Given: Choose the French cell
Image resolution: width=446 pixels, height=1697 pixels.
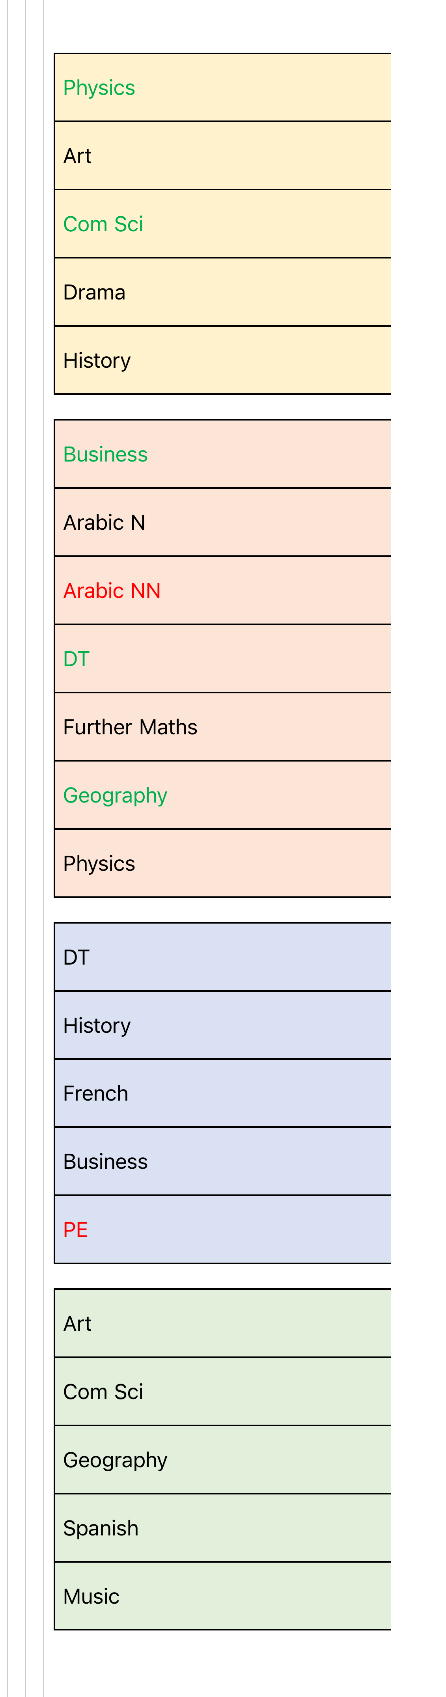Looking at the screenshot, I should click(x=222, y=1093).
